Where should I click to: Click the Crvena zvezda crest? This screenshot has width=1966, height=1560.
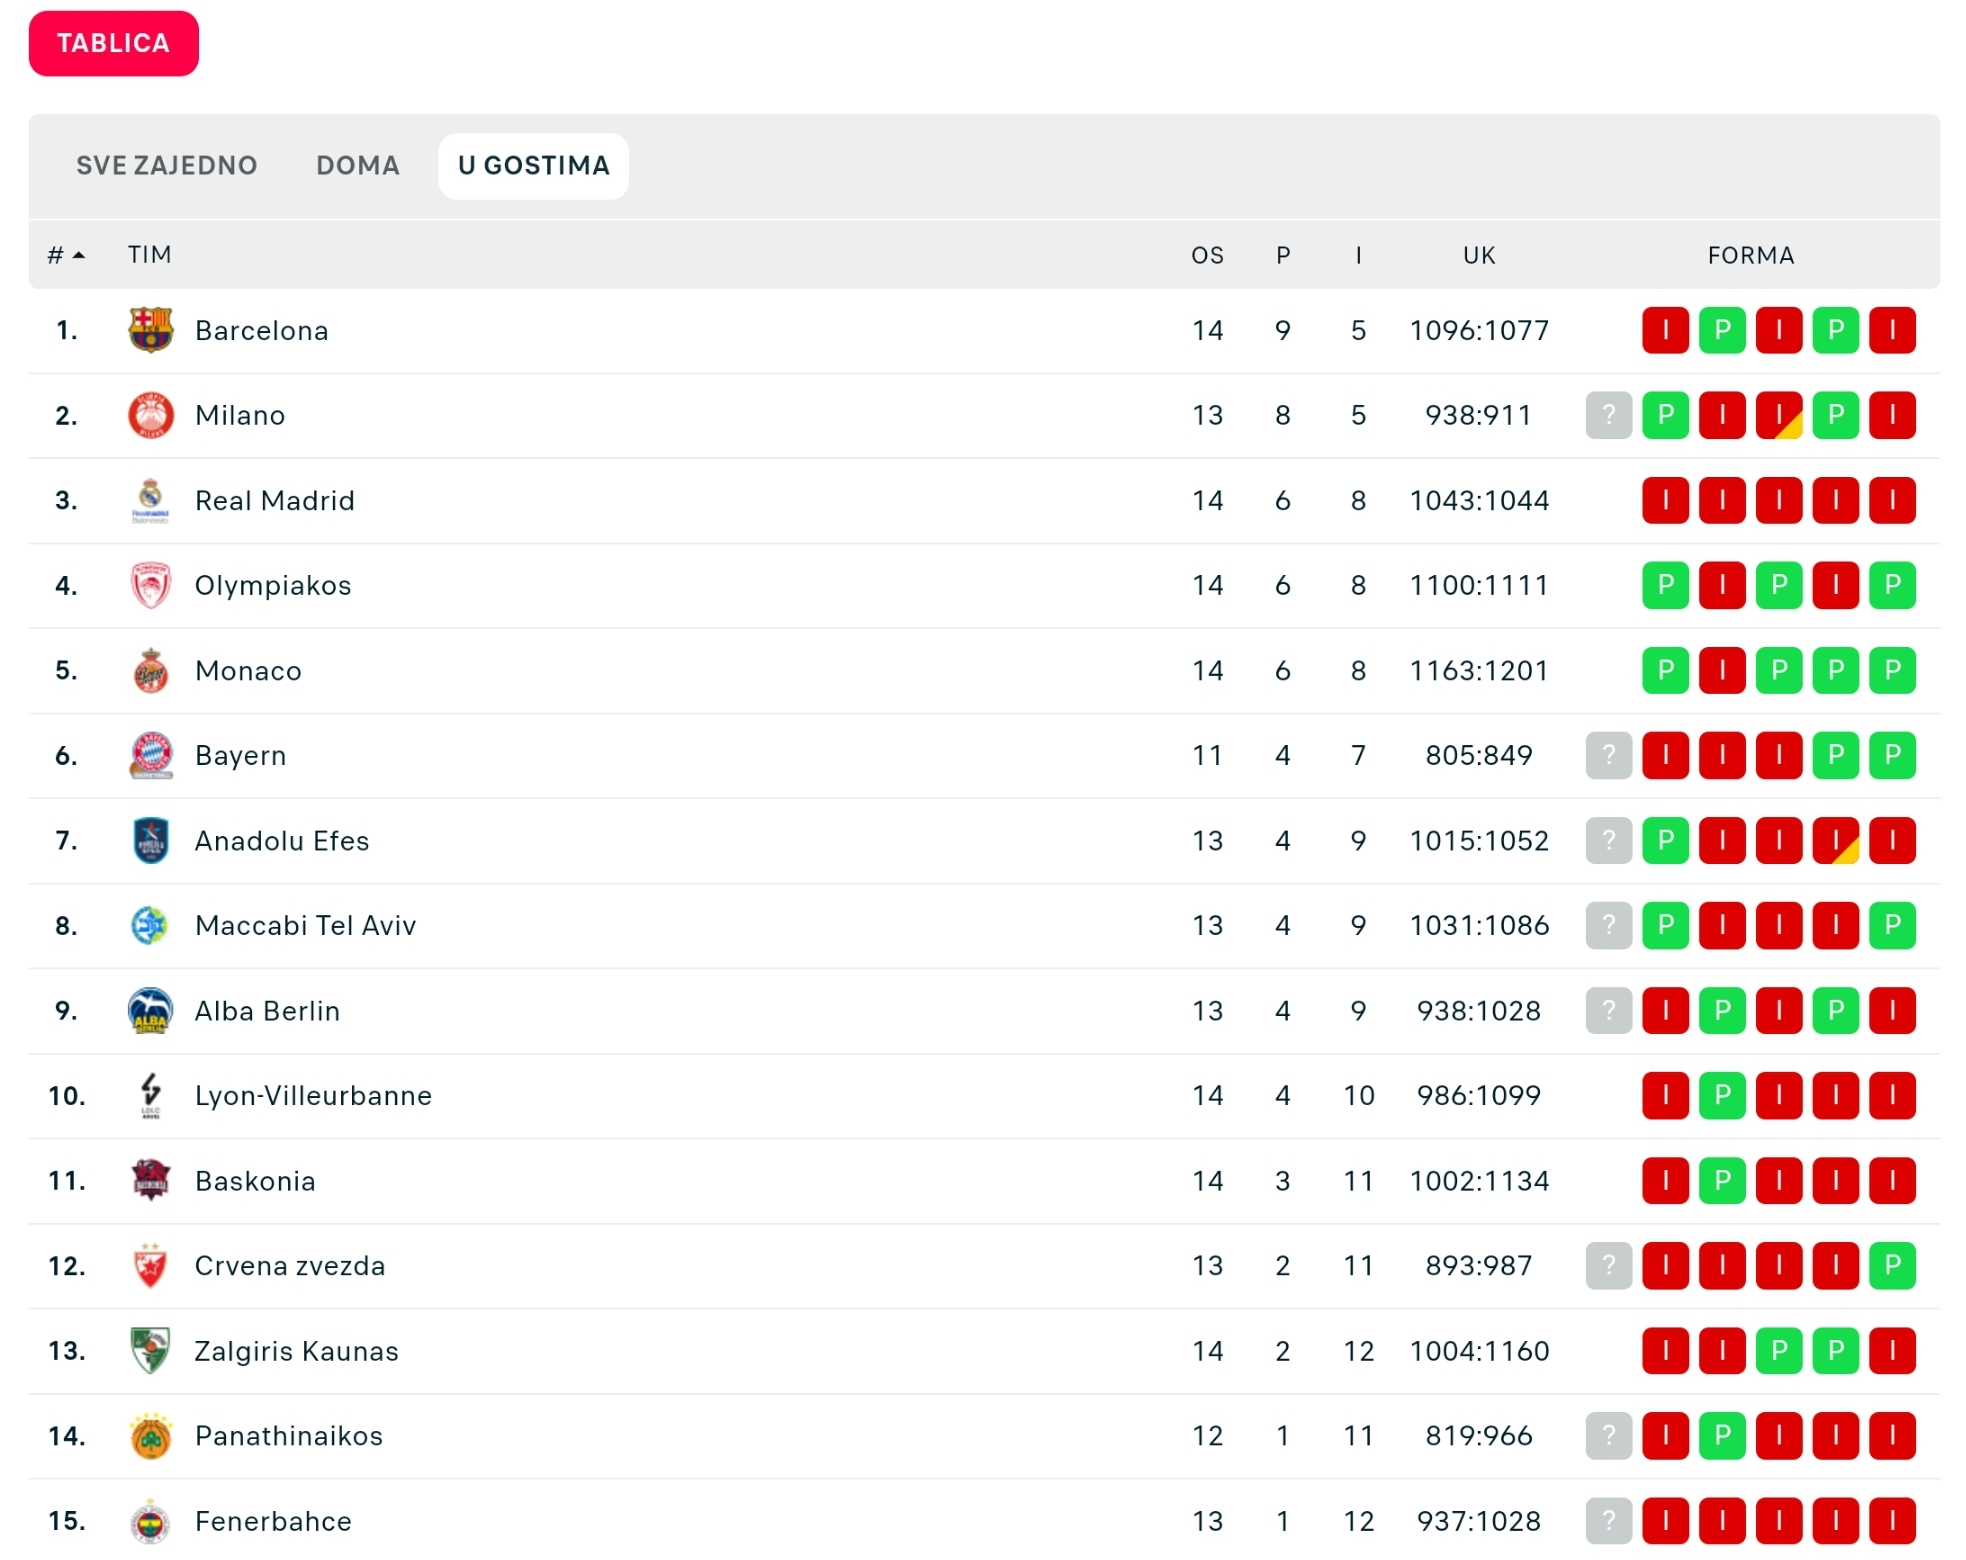click(x=151, y=1265)
